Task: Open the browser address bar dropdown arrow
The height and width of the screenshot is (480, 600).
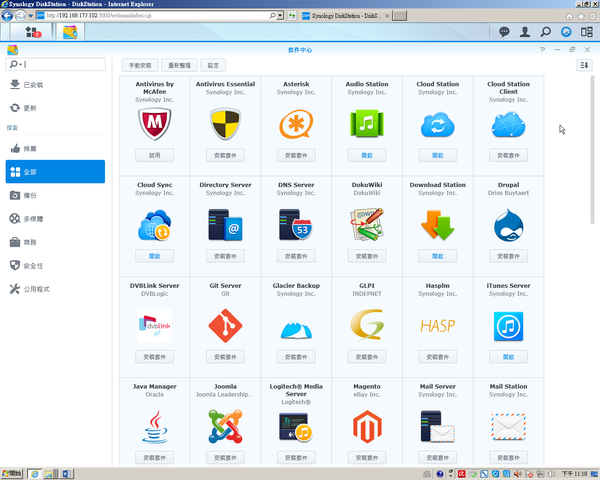Action: click(278, 16)
